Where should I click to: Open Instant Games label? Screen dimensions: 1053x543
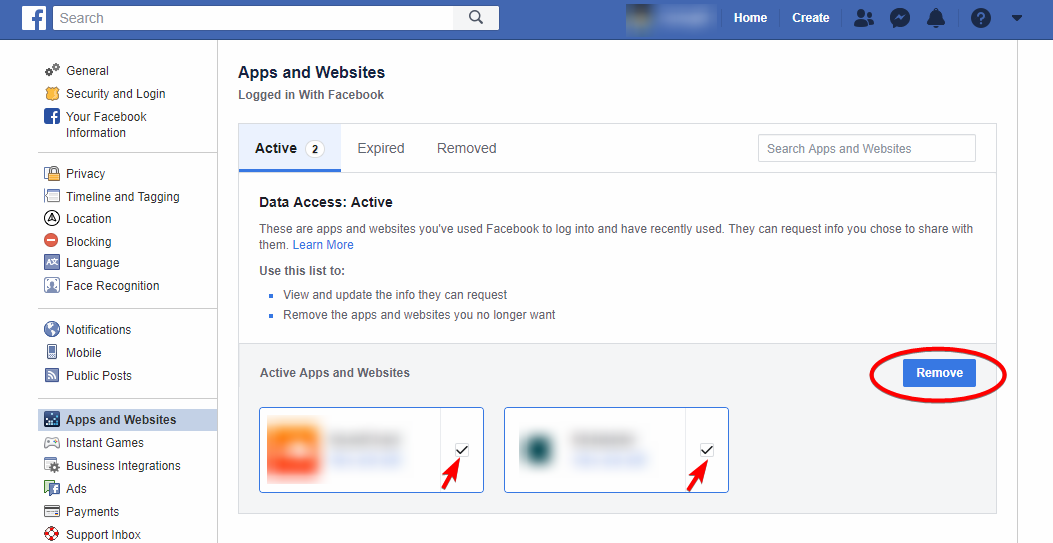click(105, 442)
